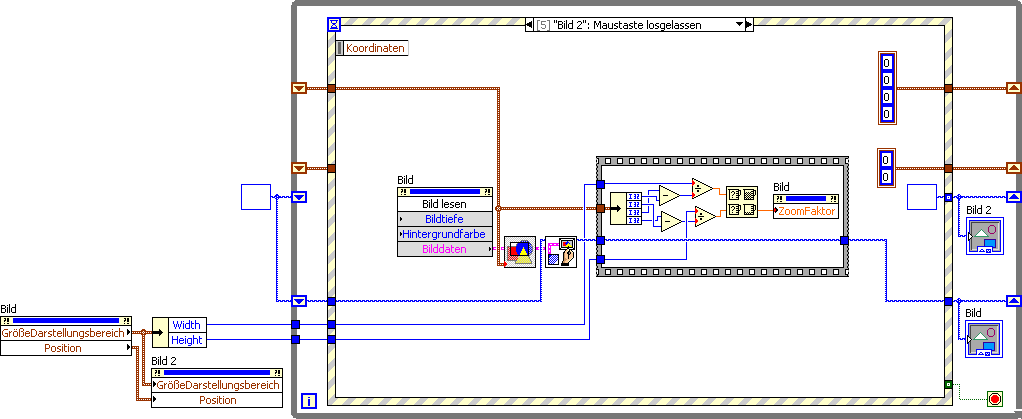The image size is (1022, 419).
Task: Click the Height element of the unbundle node
Action: (186, 340)
